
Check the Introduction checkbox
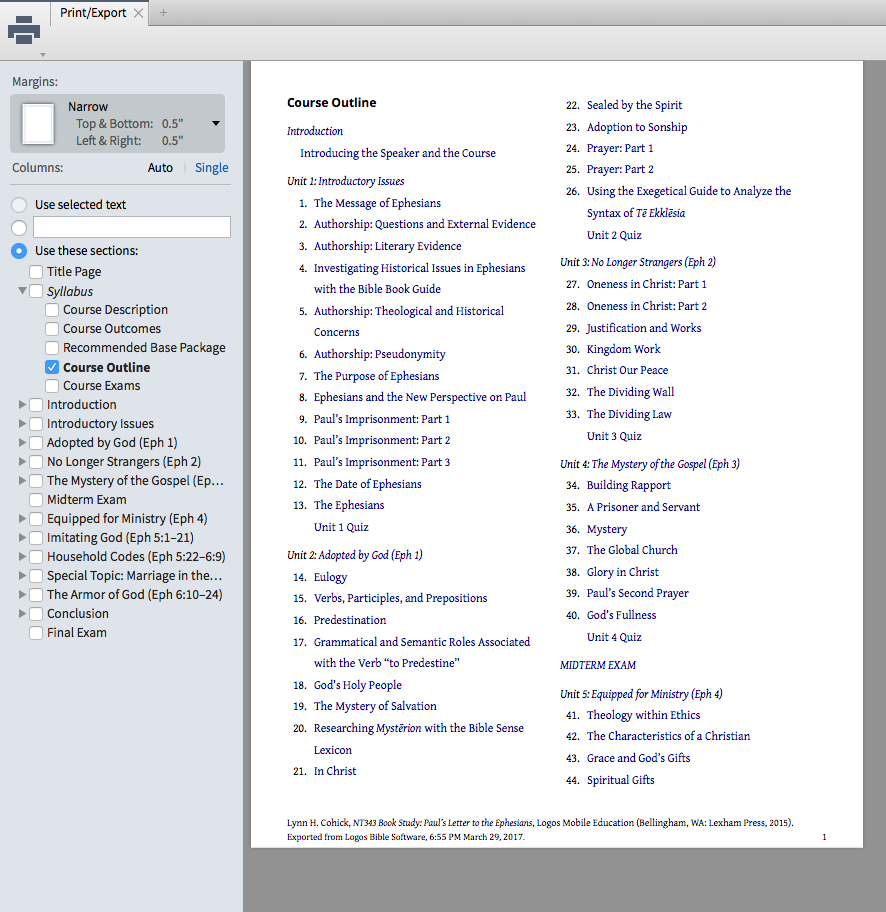coord(36,404)
